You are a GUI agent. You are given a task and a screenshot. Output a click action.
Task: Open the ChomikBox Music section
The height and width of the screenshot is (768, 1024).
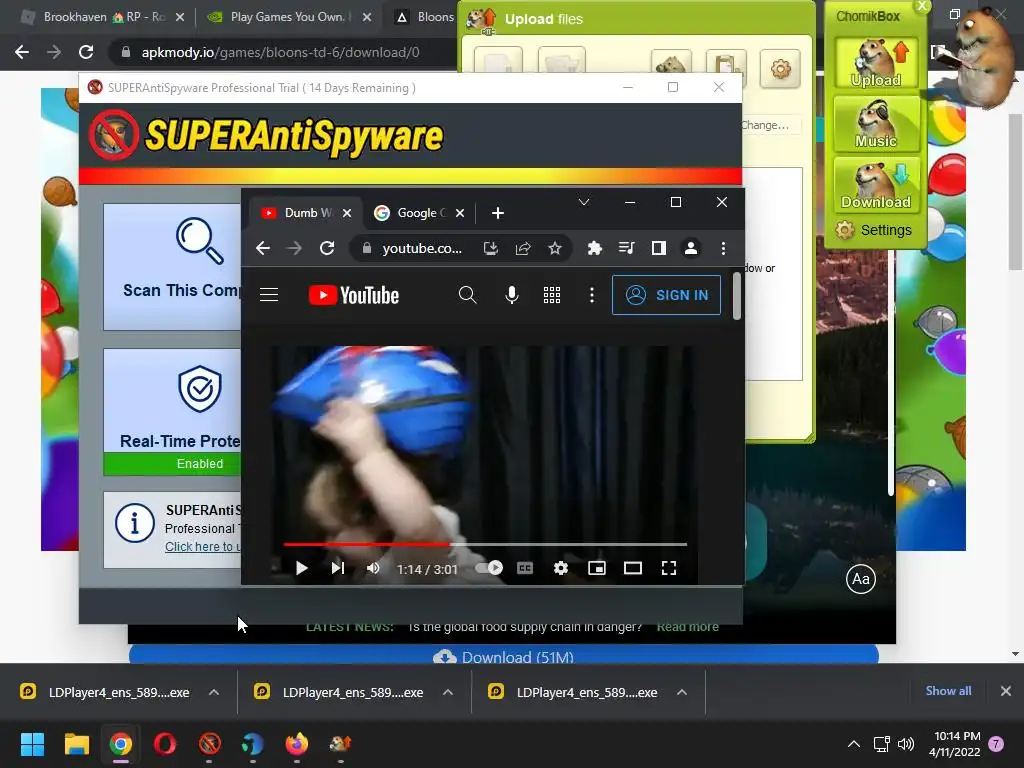tap(876, 124)
